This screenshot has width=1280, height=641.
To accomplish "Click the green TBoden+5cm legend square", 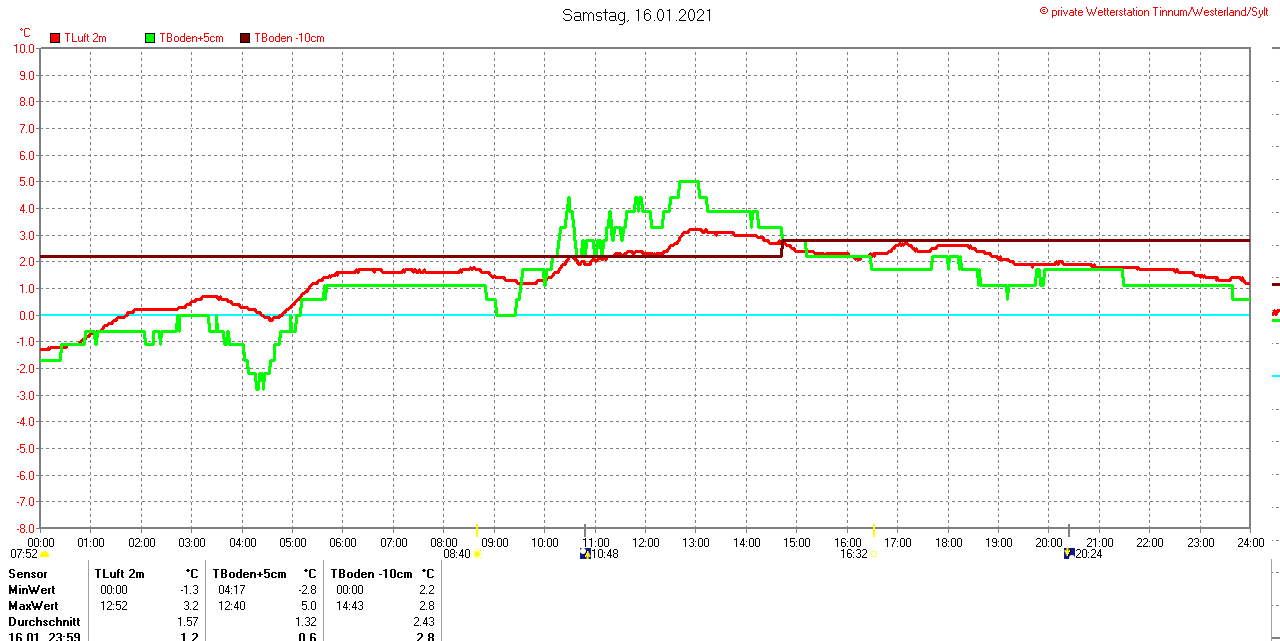I will (151, 38).
